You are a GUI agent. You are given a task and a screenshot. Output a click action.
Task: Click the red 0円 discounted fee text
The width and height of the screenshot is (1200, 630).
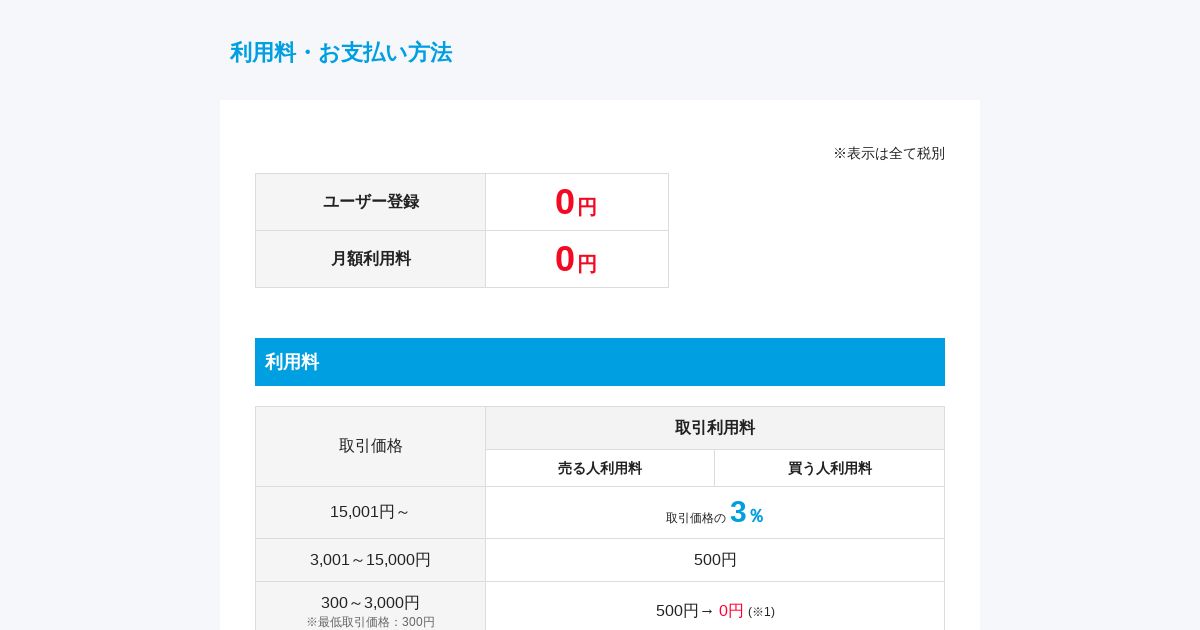[x=731, y=611]
